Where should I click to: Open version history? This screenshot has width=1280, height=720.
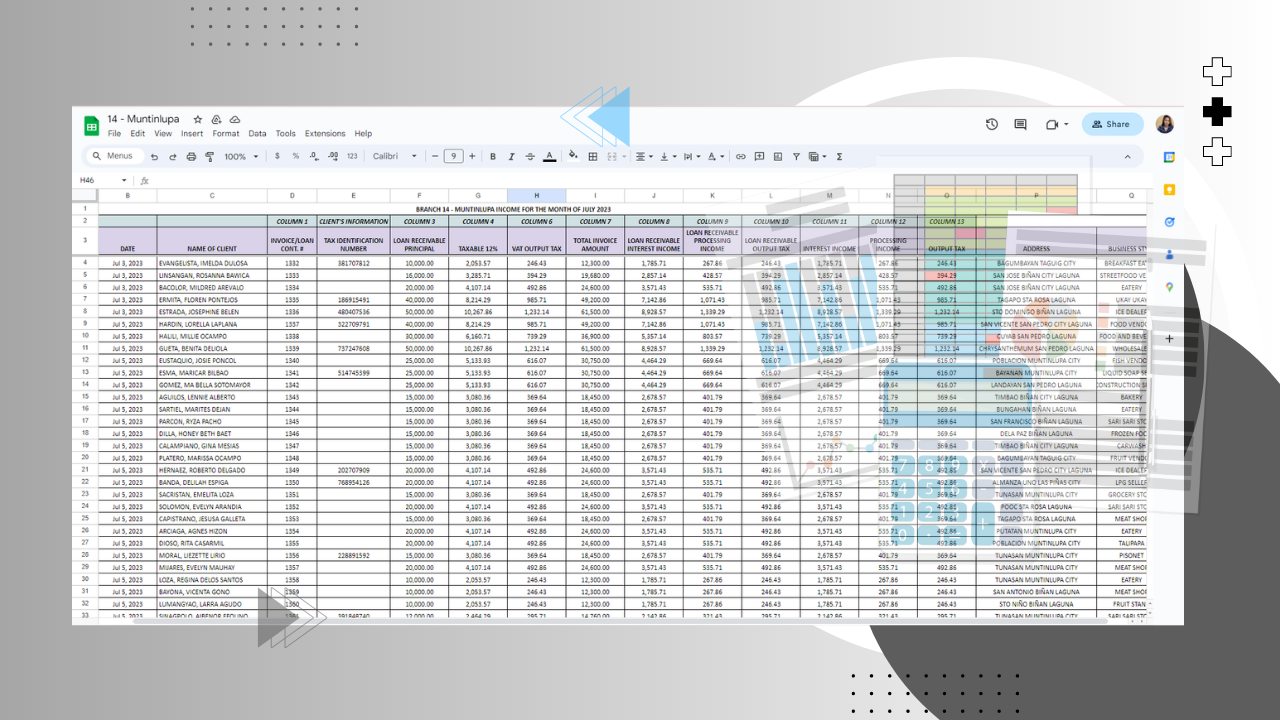coord(992,125)
